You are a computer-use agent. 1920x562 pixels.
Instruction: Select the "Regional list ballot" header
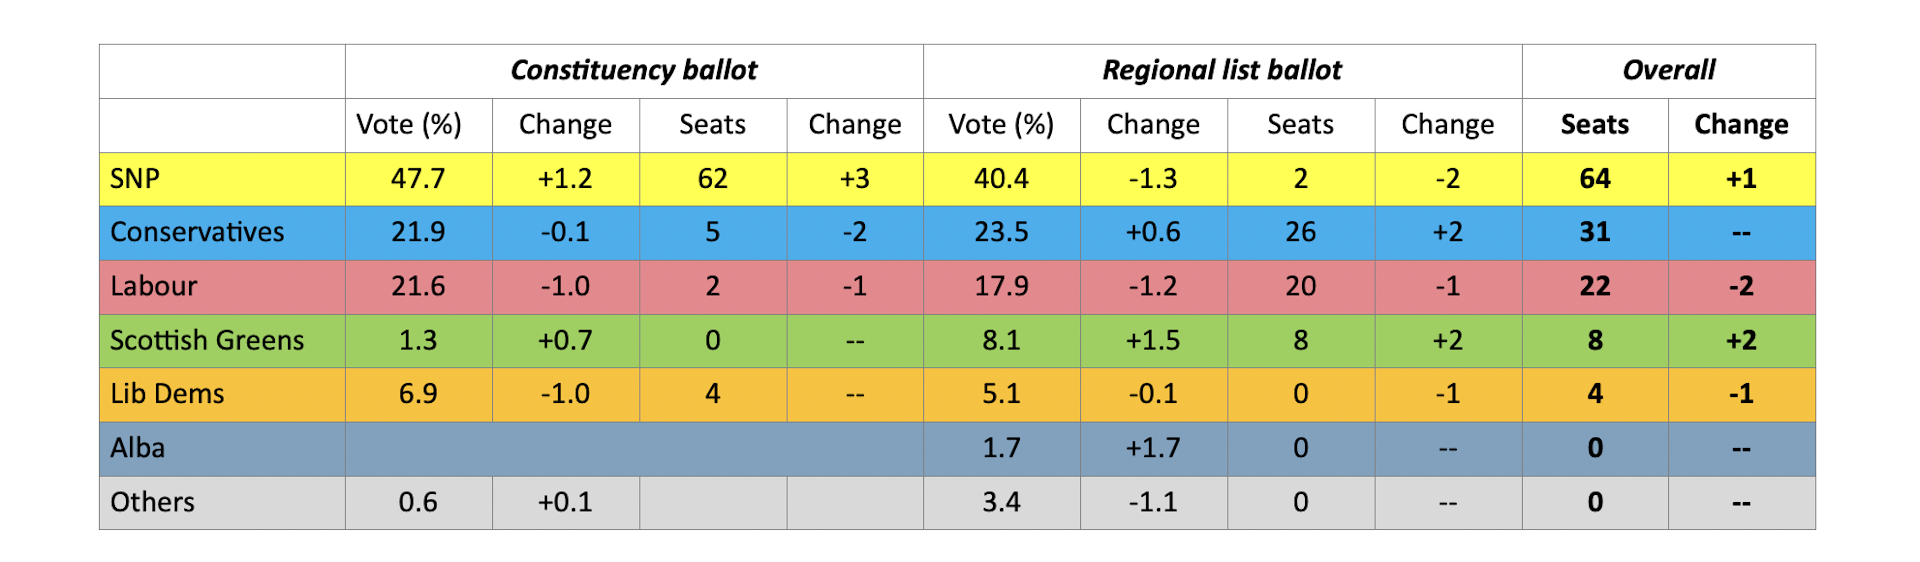(x=1221, y=70)
